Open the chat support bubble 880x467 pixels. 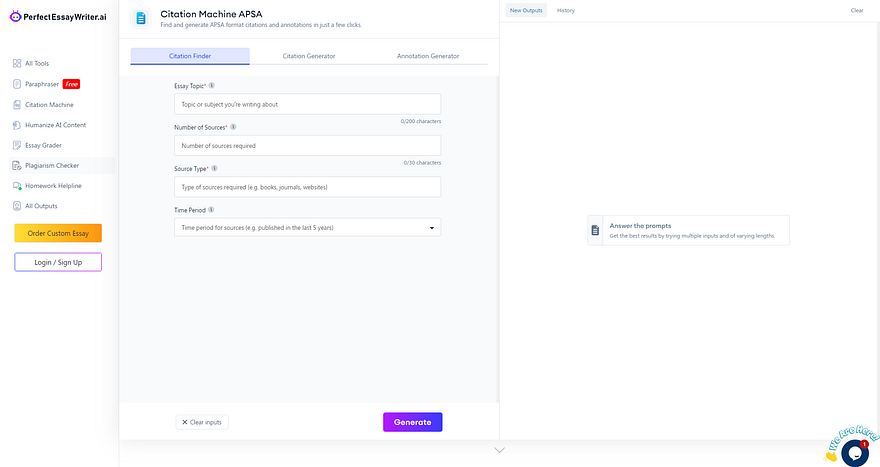point(855,451)
